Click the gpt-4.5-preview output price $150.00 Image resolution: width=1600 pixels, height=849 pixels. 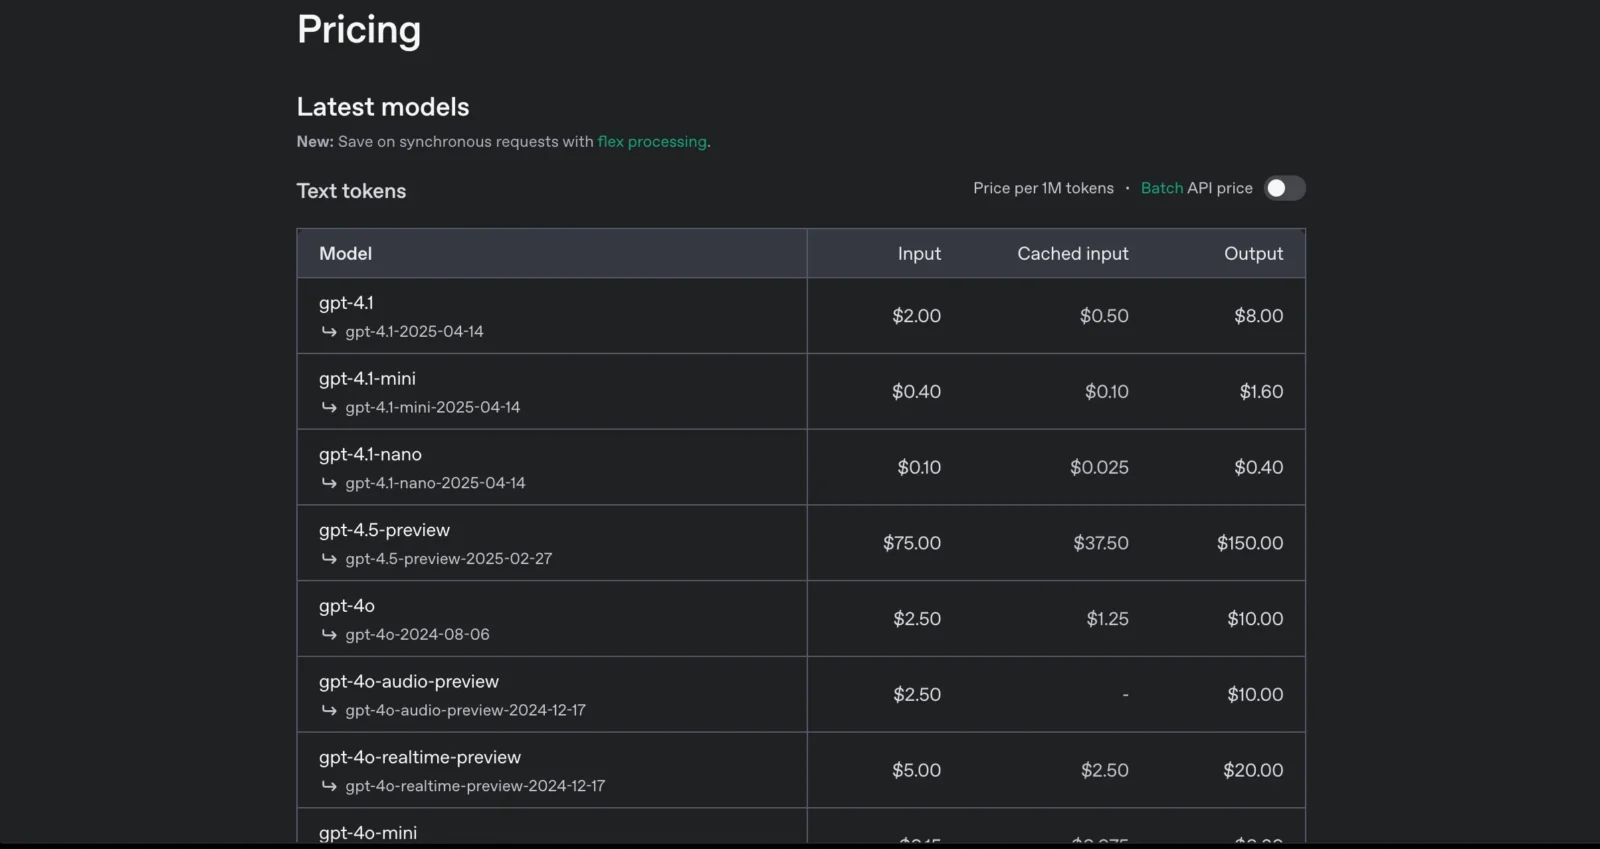coord(1250,544)
